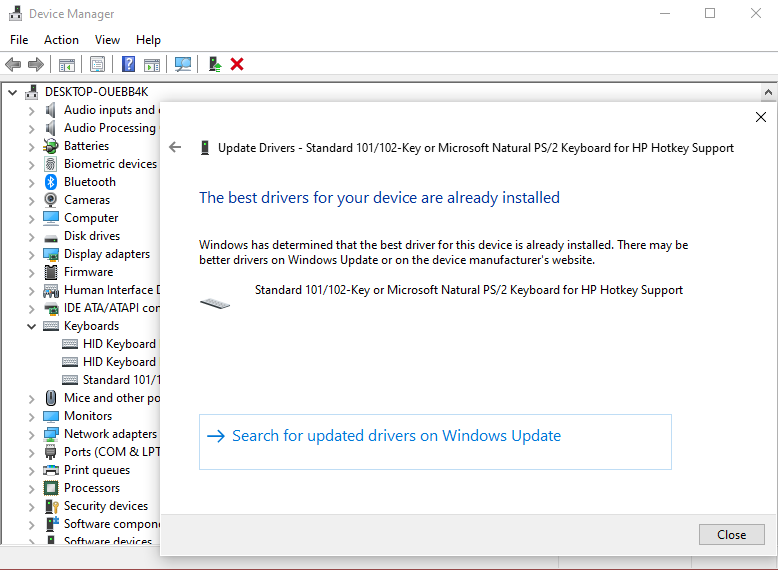Click the Biometric devices fingerprint icon
The width and height of the screenshot is (778, 570).
tap(51, 164)
